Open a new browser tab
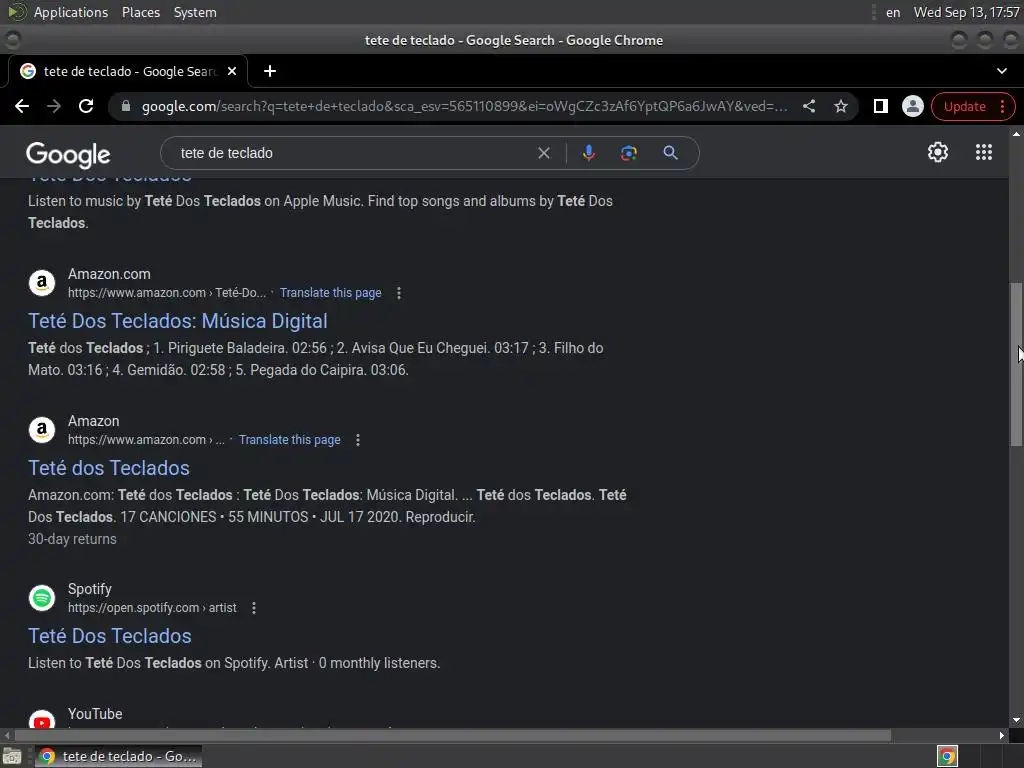This screenshot has height=768, width=1024. click(x=270, y=71)
